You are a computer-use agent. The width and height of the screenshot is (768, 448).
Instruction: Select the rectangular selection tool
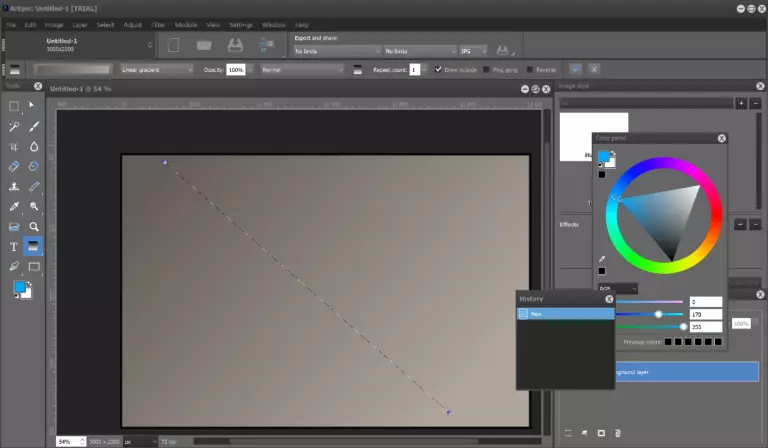[x=14, y=106]
